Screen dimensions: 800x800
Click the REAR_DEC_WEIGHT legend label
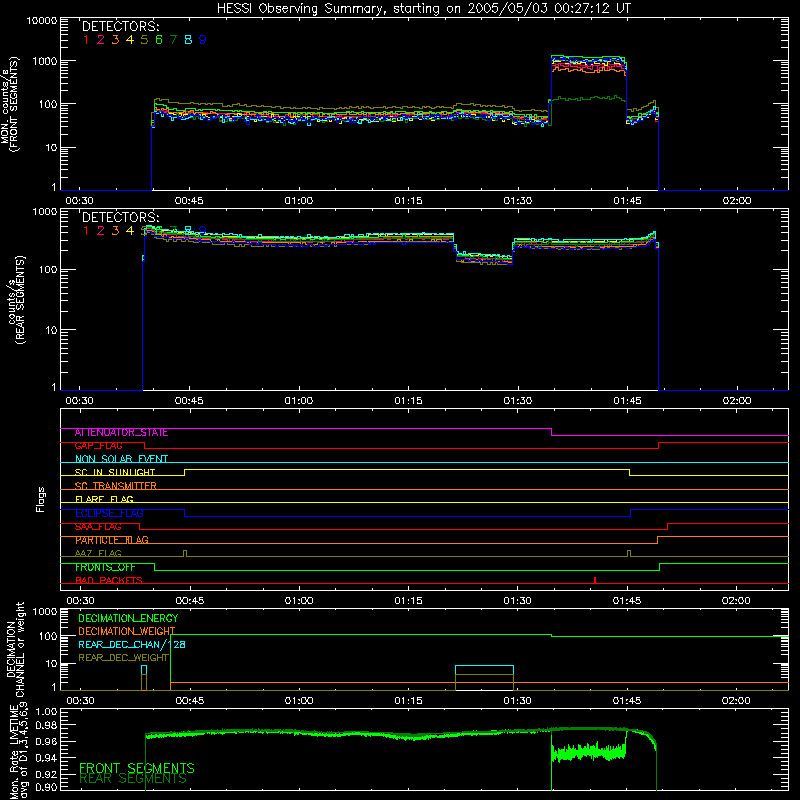pos(123,658)
